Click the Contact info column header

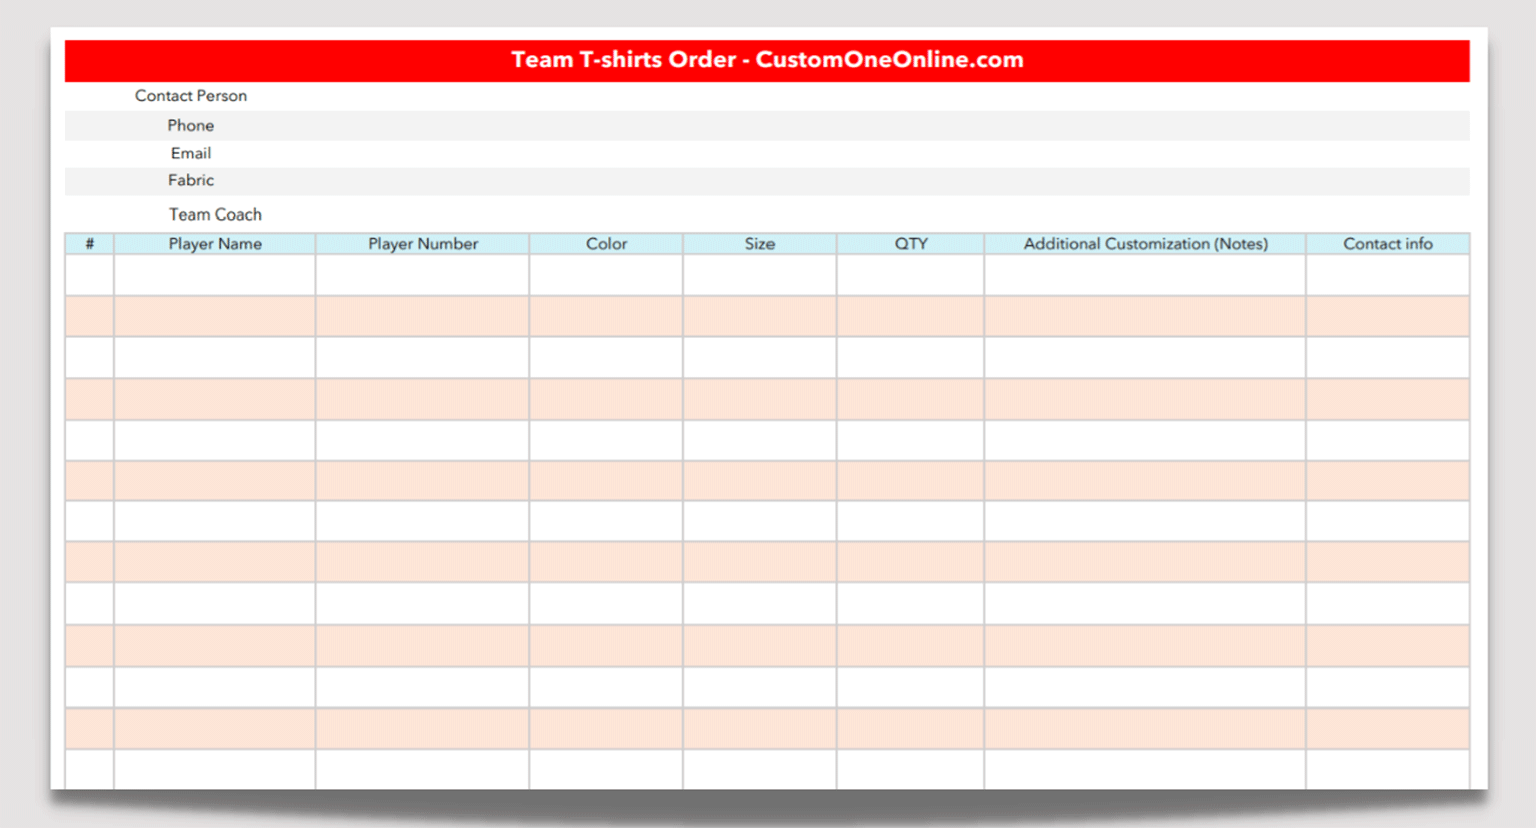1388,244
